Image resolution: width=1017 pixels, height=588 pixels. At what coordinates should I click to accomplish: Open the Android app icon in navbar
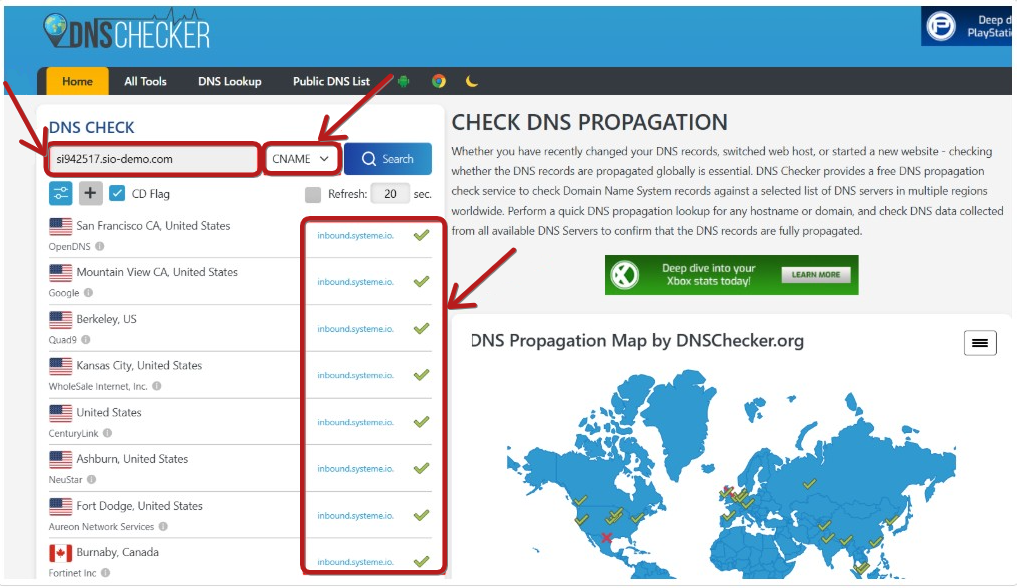click(403, 82)
